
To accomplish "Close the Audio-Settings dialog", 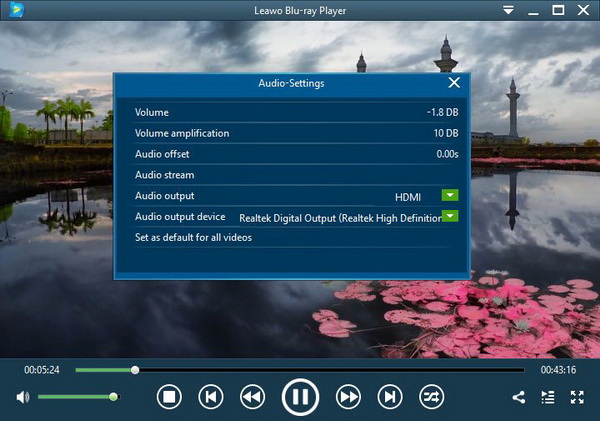I will pos(454,83).
